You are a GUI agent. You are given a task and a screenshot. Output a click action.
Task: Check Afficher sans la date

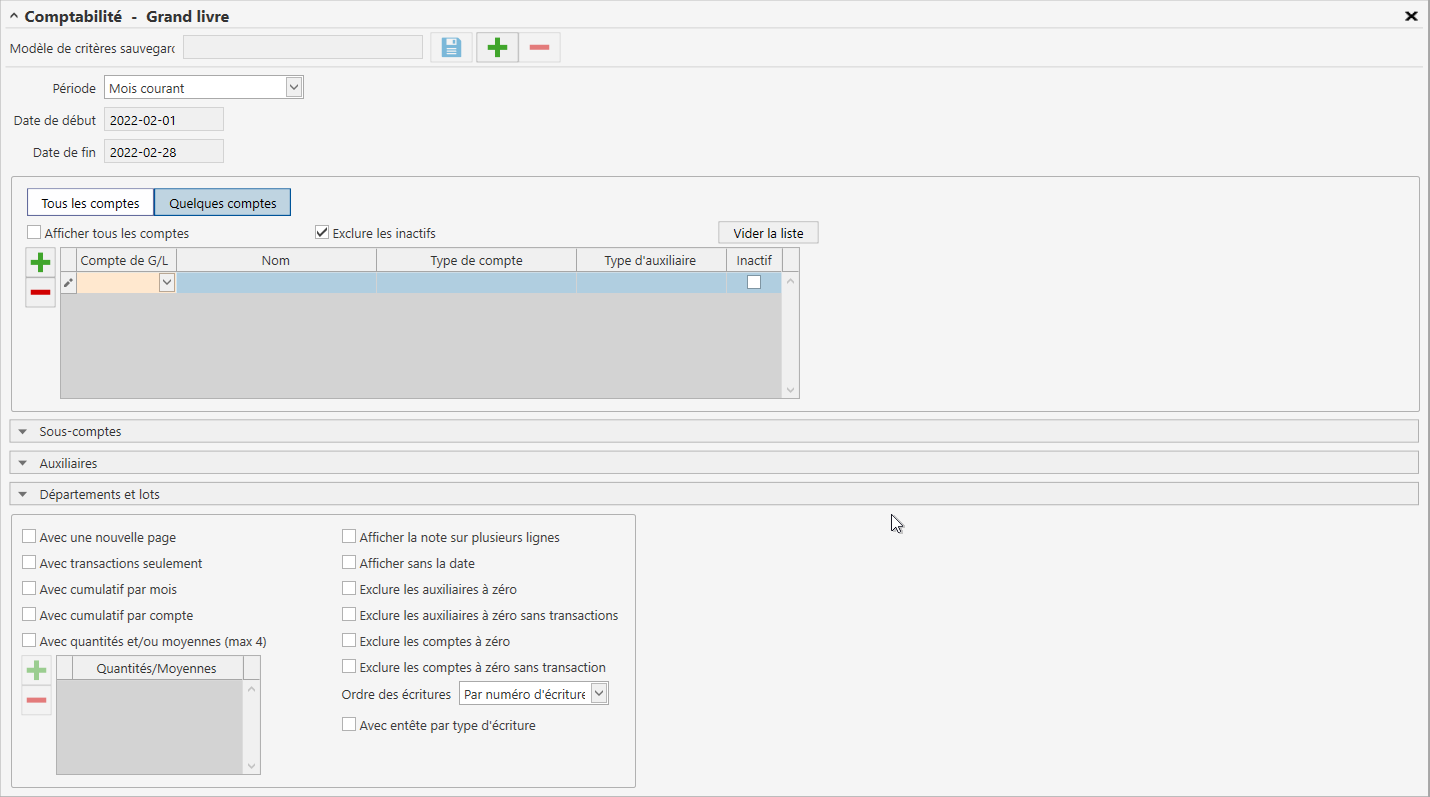pos(349,563)
